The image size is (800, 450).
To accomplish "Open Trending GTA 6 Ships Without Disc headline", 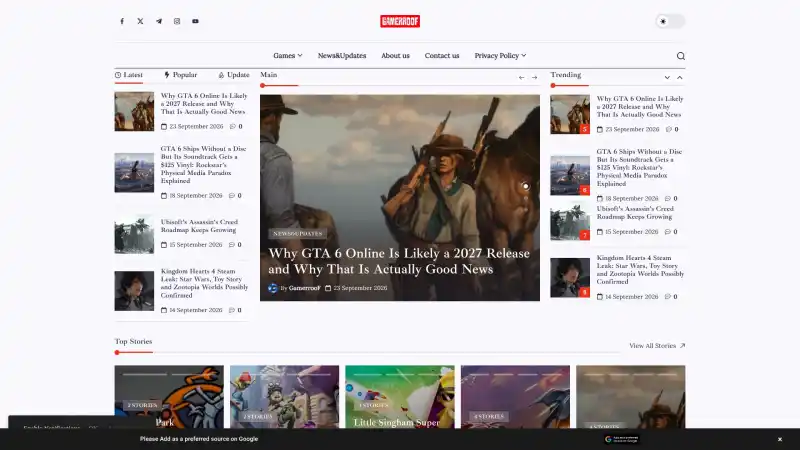I will pyautogui.click(x=639, y=167).
